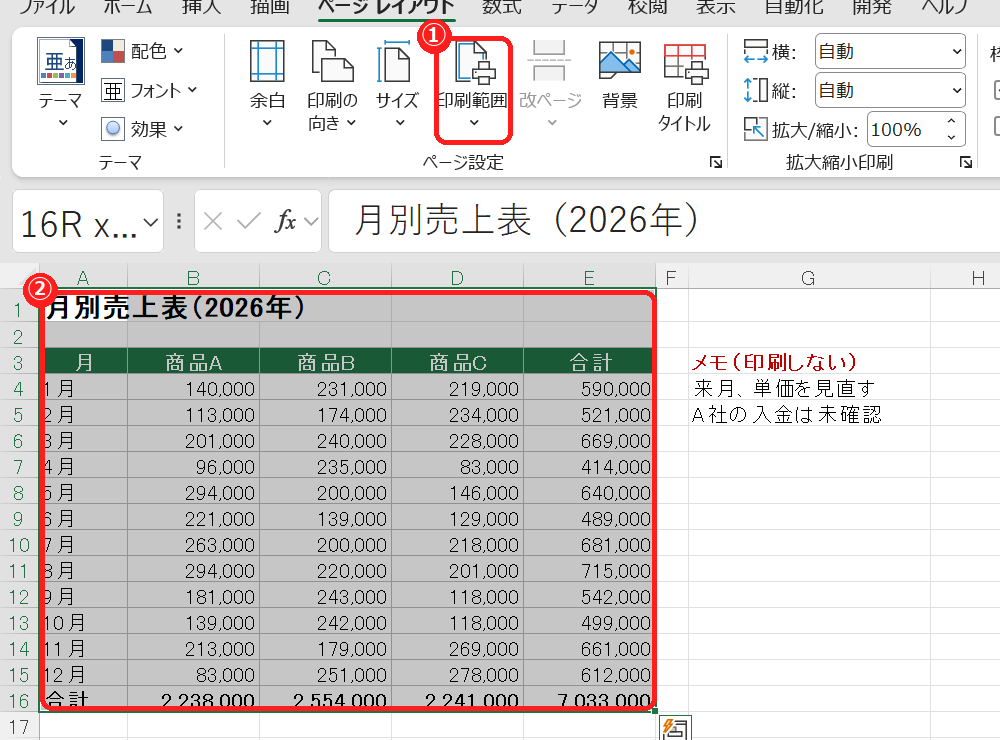Click the サイズ paper size icon
Image resolution: width=1000 pixels, height=740 pixels.
point(395,61)
